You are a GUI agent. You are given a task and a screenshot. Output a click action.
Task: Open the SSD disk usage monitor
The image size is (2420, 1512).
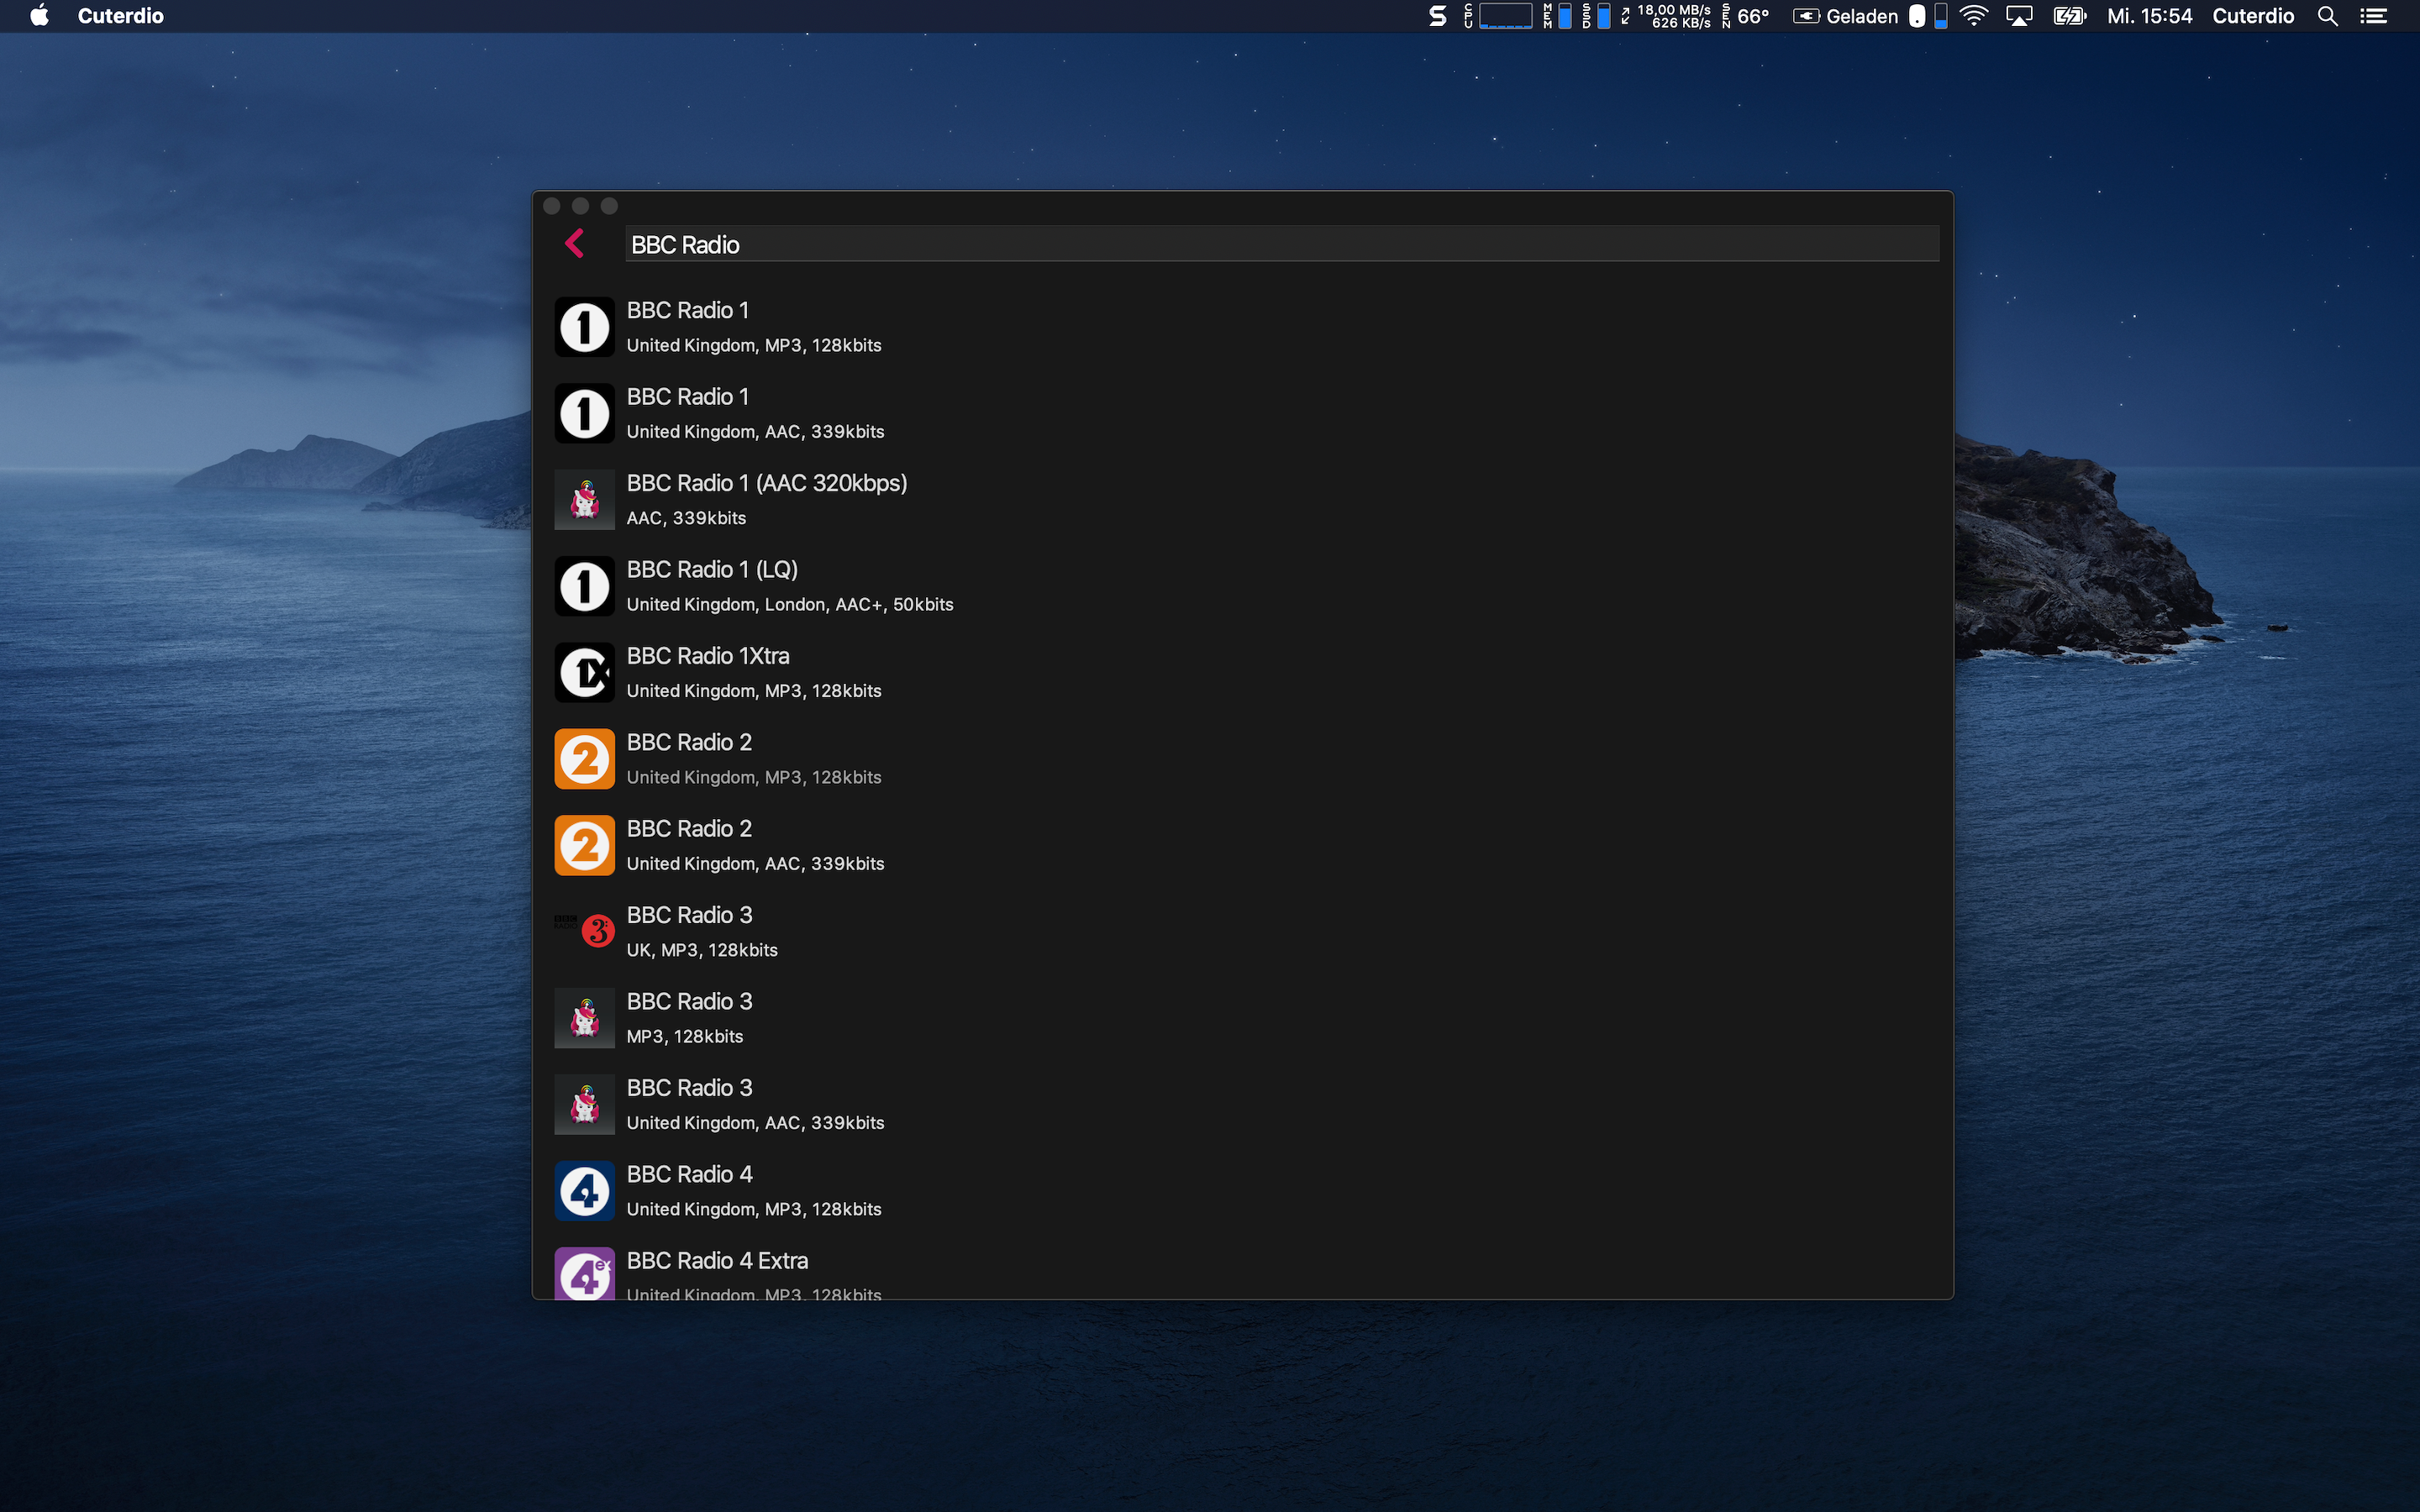pyautogui.click(x=1596, y=16)
